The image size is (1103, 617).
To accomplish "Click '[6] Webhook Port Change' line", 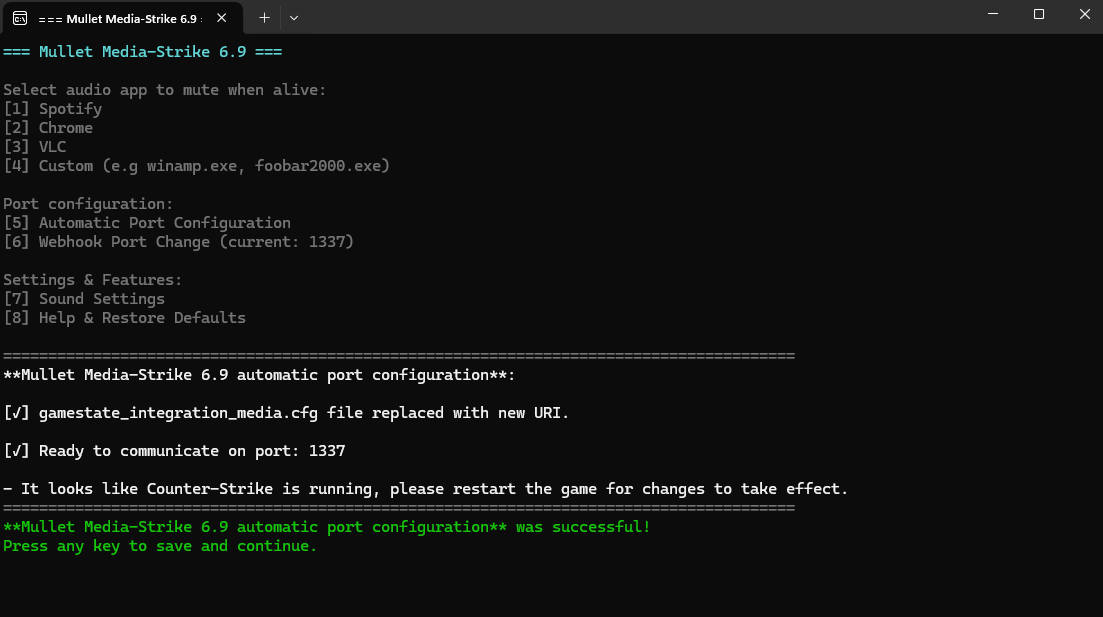I will 179,242.
